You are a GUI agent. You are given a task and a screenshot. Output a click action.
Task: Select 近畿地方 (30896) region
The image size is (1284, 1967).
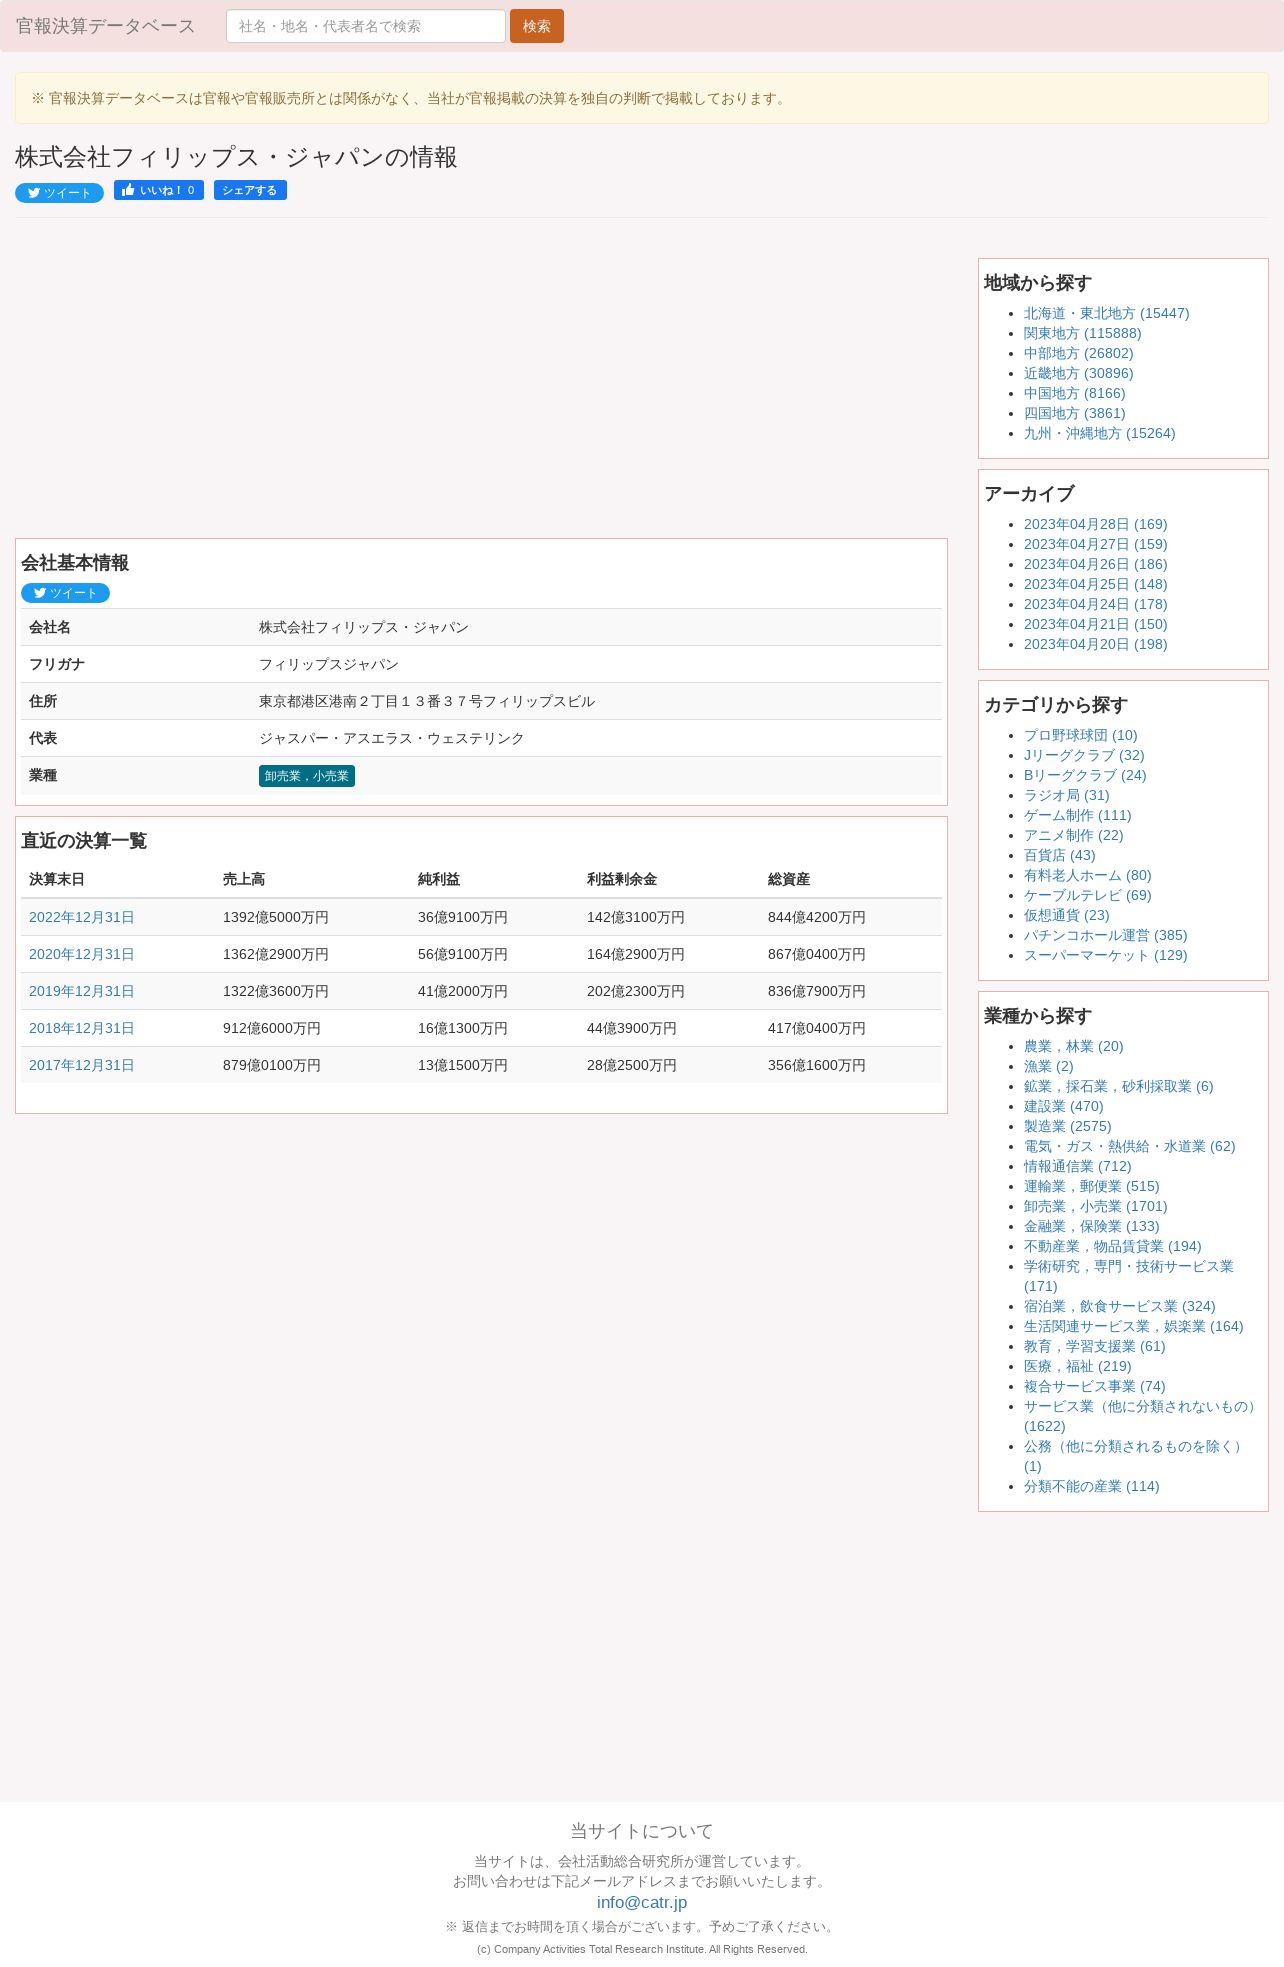(1078, 373)
